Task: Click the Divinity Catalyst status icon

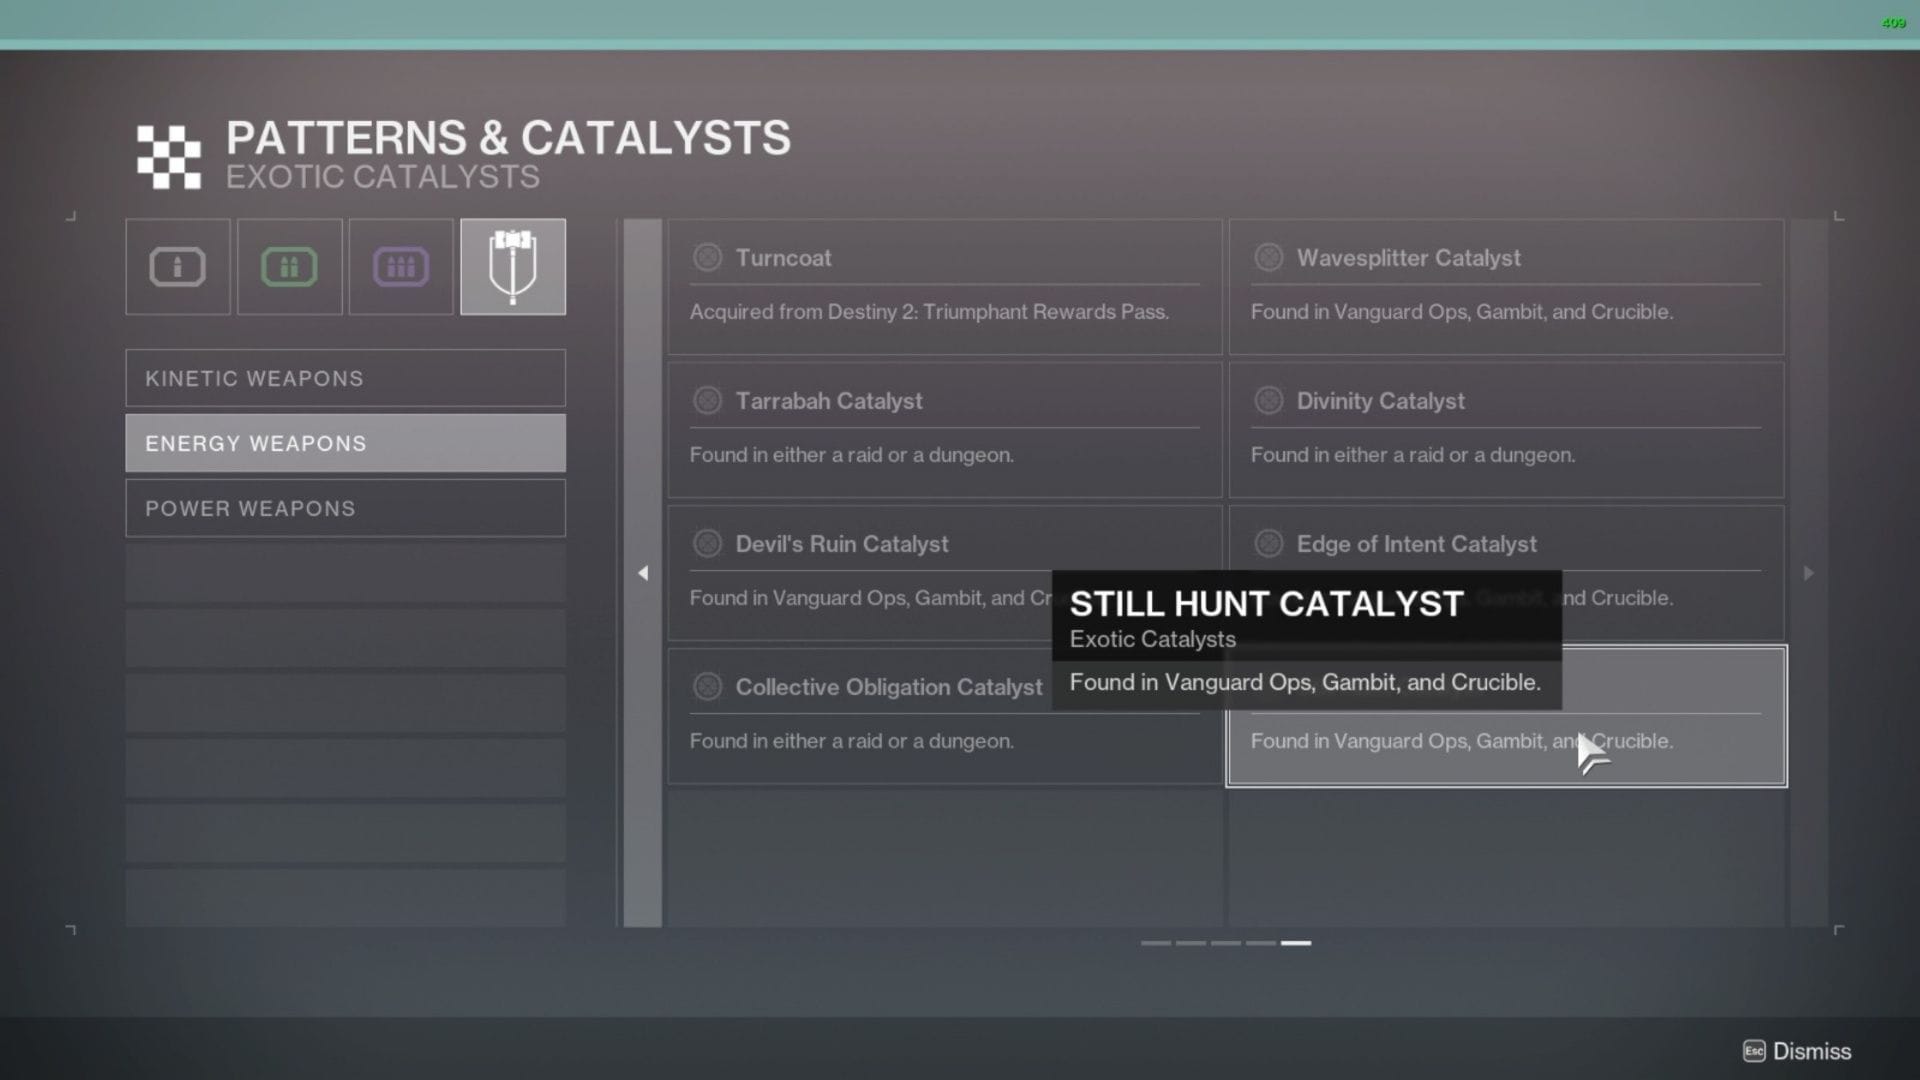Action: coord(1268,401)
